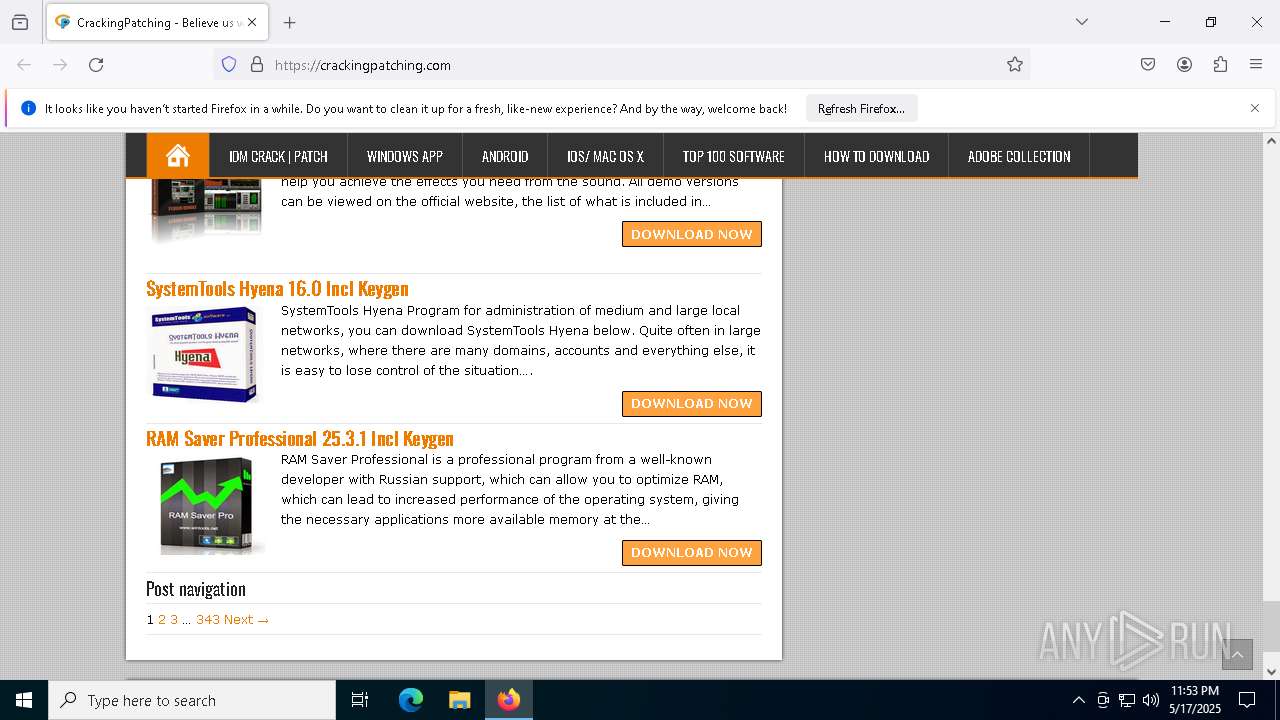Image resolution: width=1280 pixels, height=720 pixels.
Task: Open Adobe Collection menu
Action: 1019,157
